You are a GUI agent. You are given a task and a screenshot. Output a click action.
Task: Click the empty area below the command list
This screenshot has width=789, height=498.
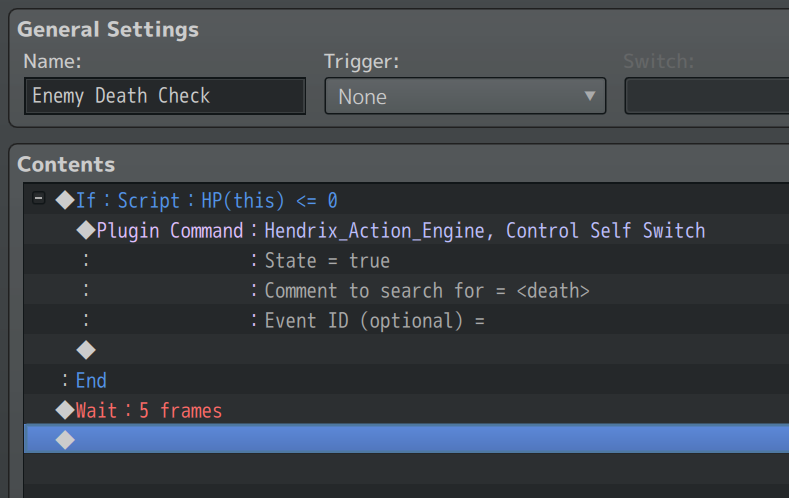coord(407,475)
